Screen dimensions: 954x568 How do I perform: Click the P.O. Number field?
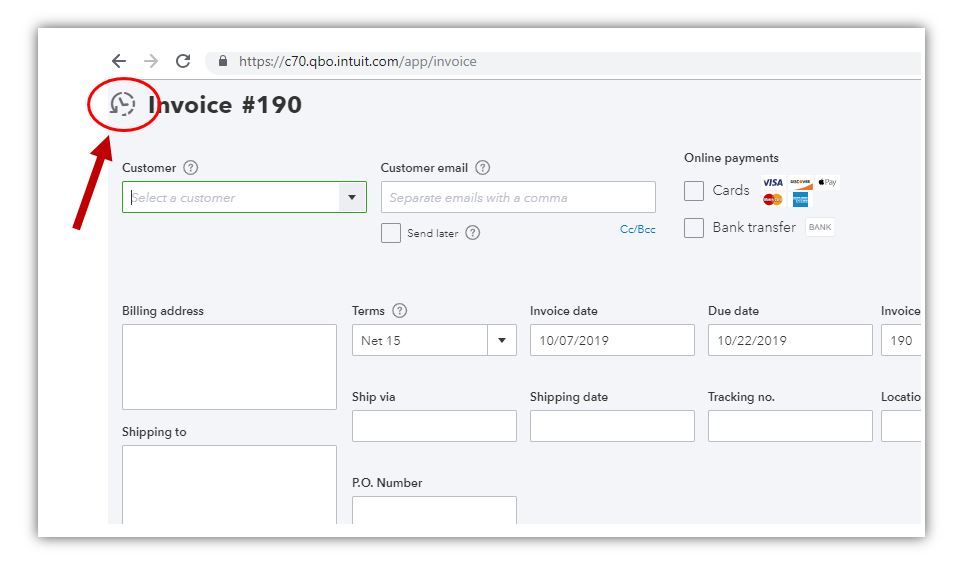434,510
